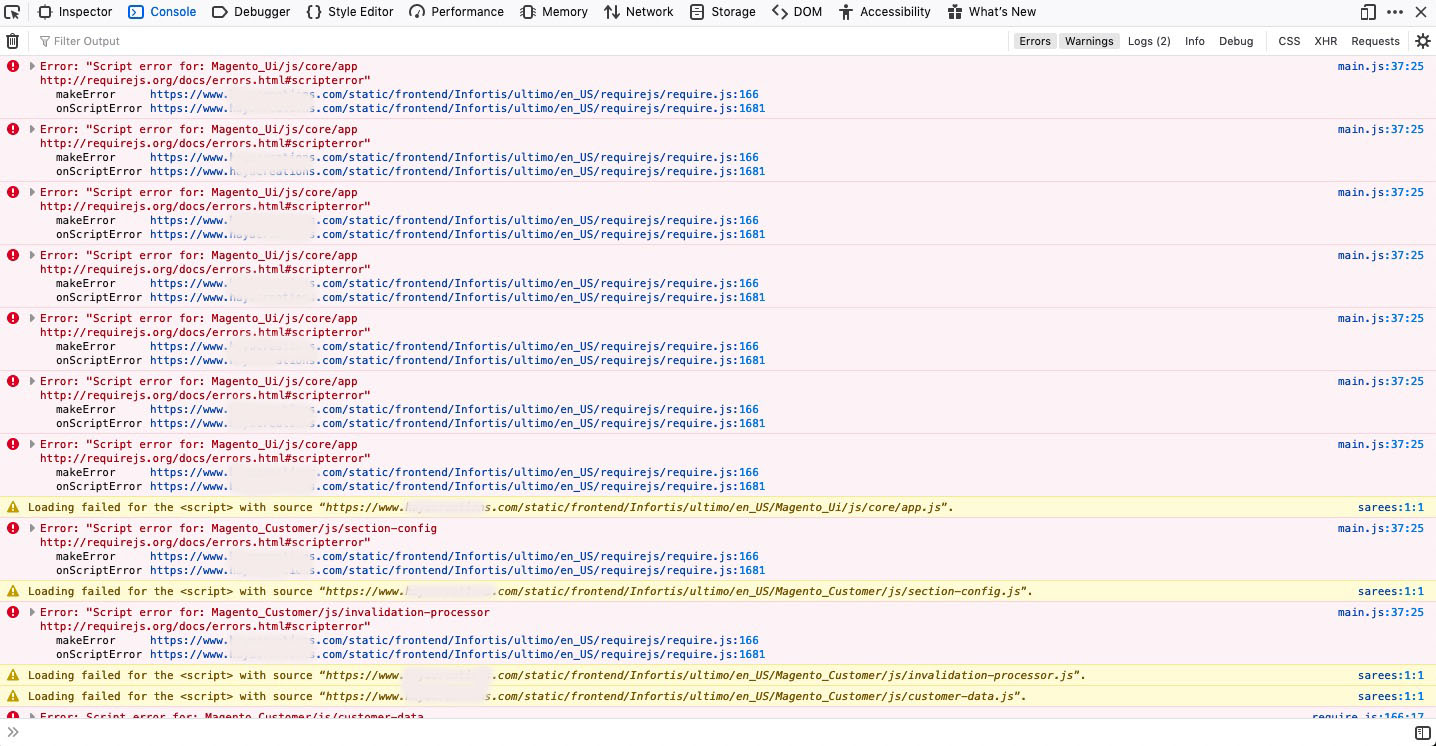Open sarees:1:1 link for app.js warning
This screenshot has height=746, width=1436.
[1391, 507]
